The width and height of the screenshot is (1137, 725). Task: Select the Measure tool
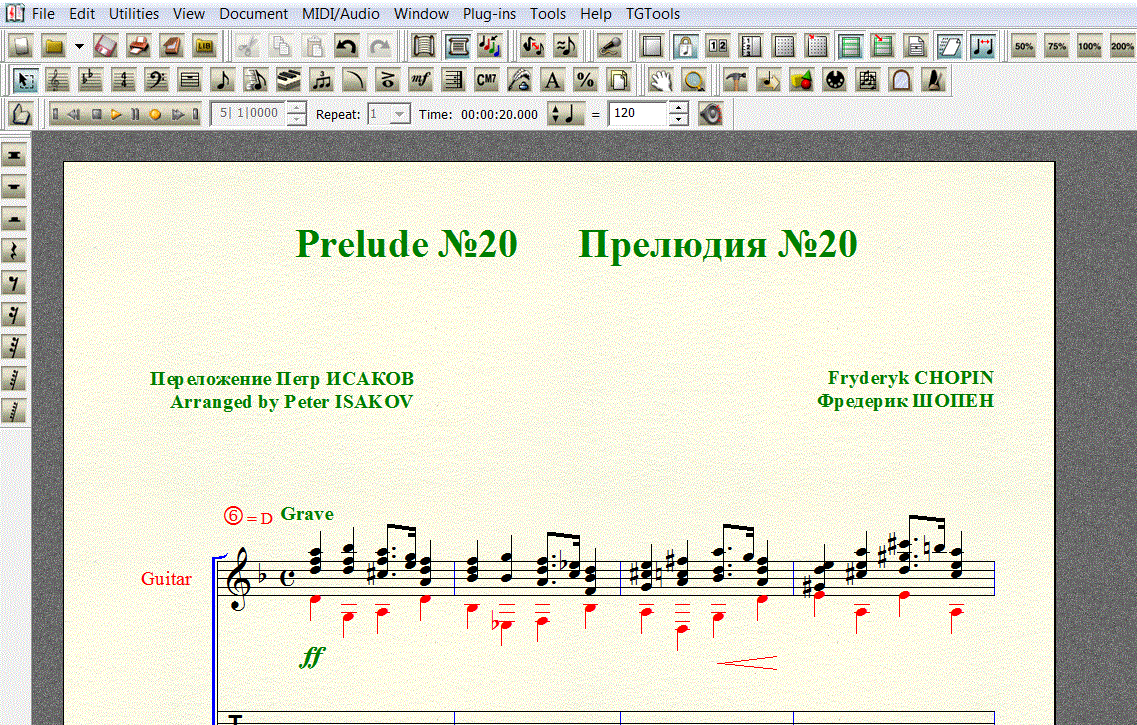tap(190, 80)
